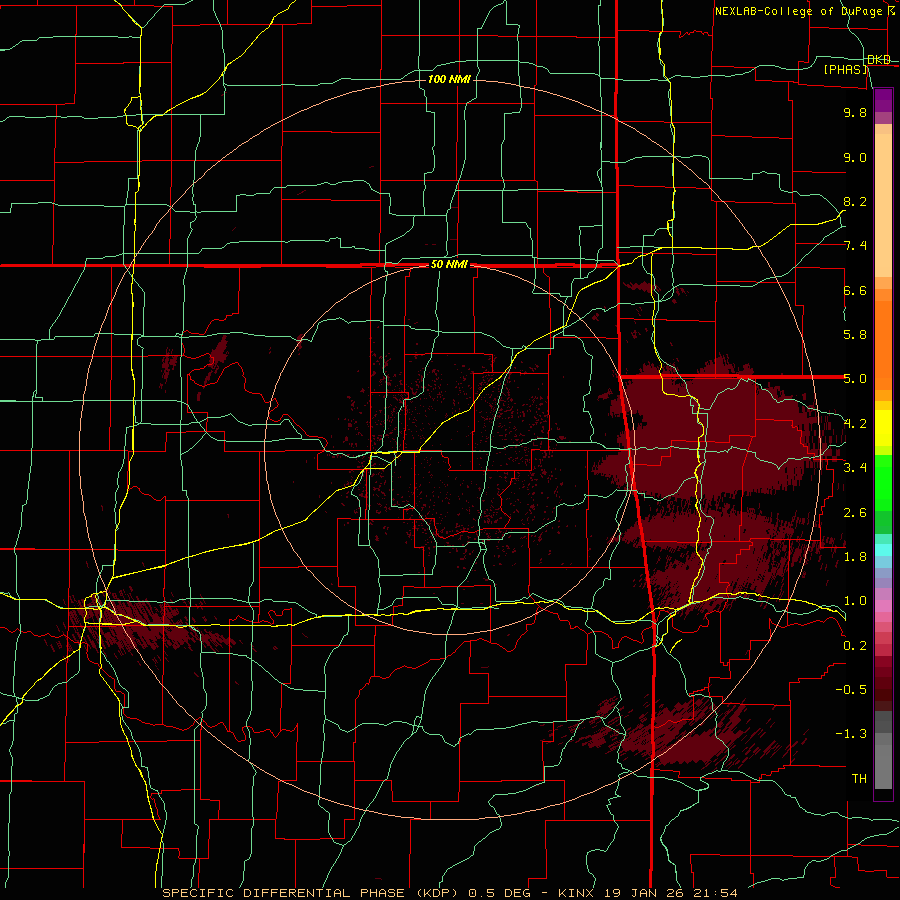Click the 1.8 scale value
This screenshot has width=900, height=900.
(x=855, y=557)
